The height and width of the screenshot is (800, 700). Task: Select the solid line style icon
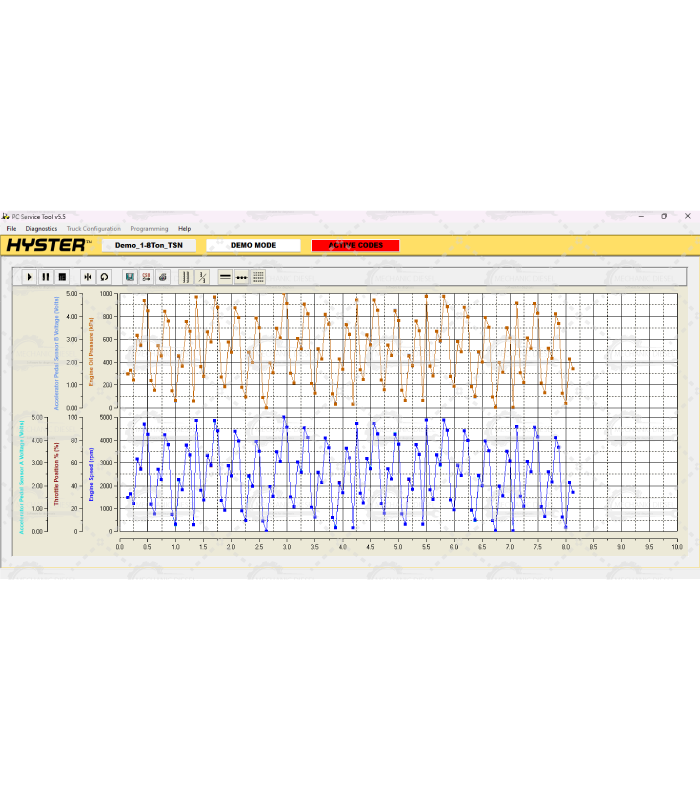click(x=226, y=276)
